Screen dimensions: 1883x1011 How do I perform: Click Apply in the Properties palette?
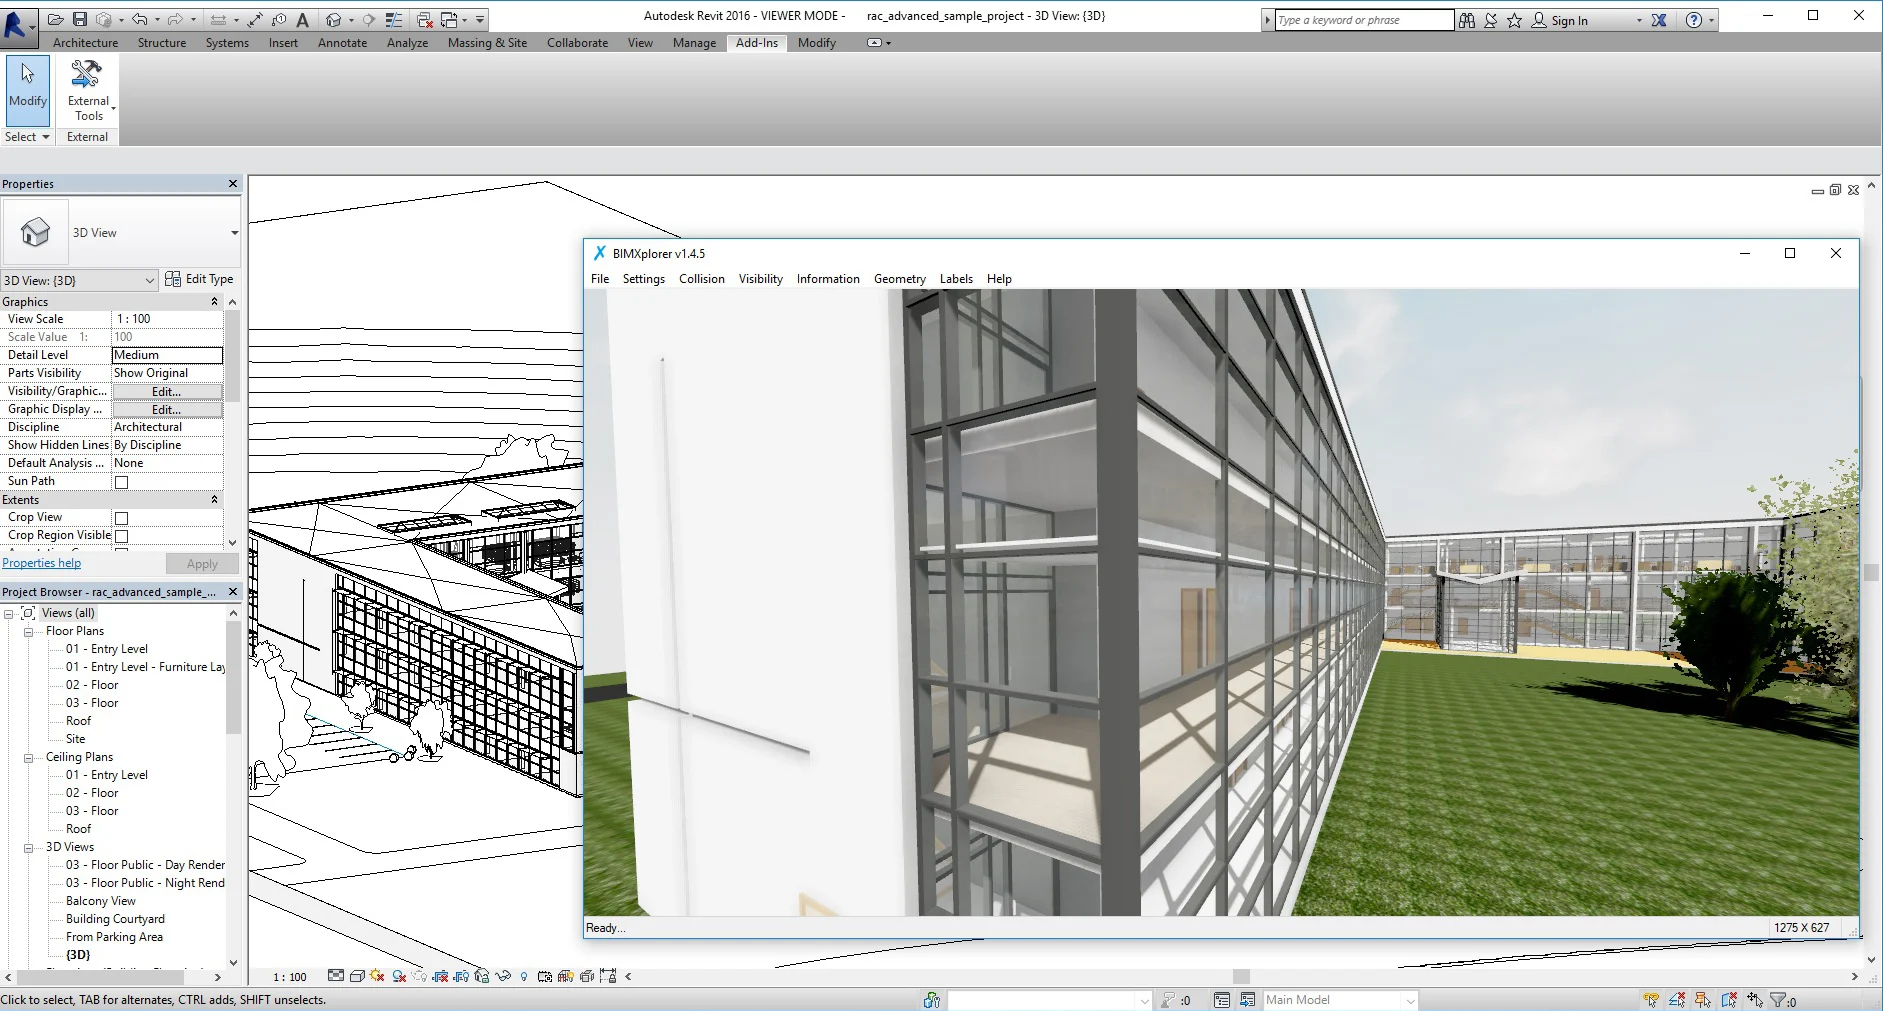(x=201, y=563)
